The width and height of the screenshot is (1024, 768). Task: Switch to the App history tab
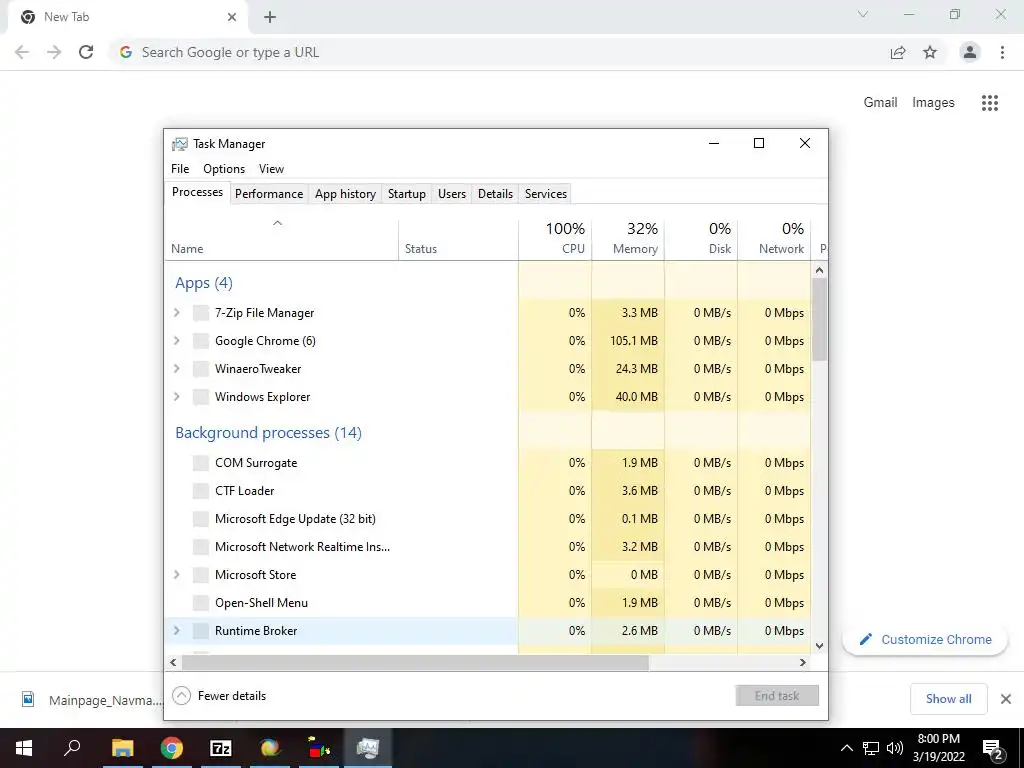345,194
